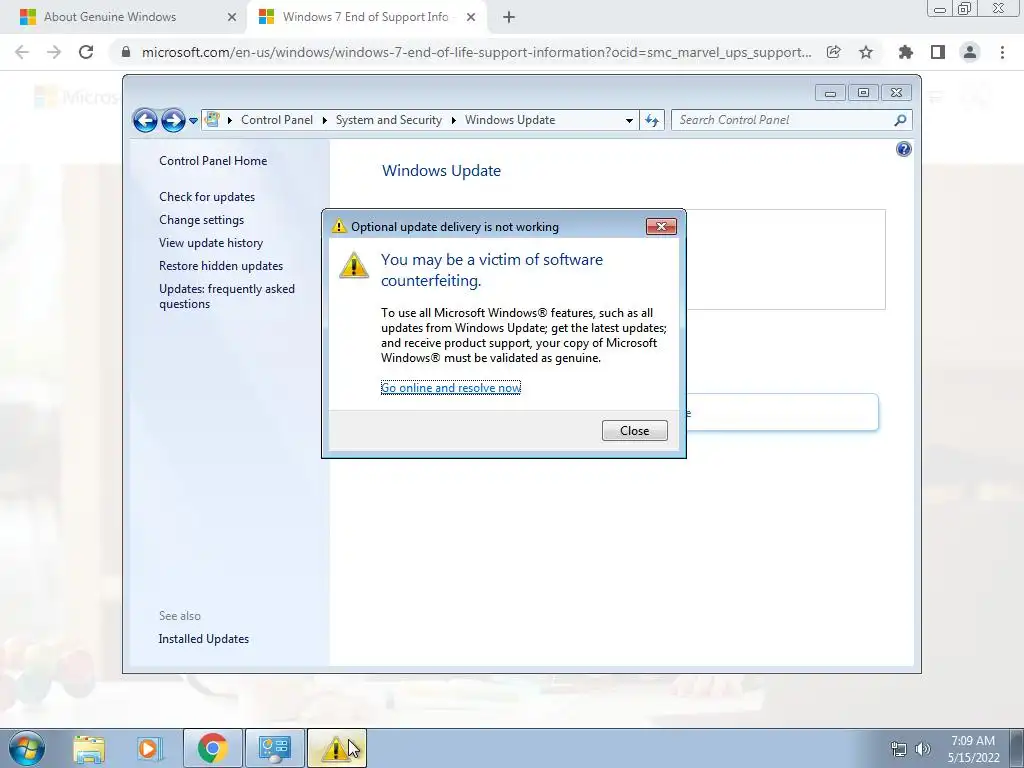Open Updates: frequently asked questions
This screenshot has height=768, width=1024.
(x=227, y=296)
